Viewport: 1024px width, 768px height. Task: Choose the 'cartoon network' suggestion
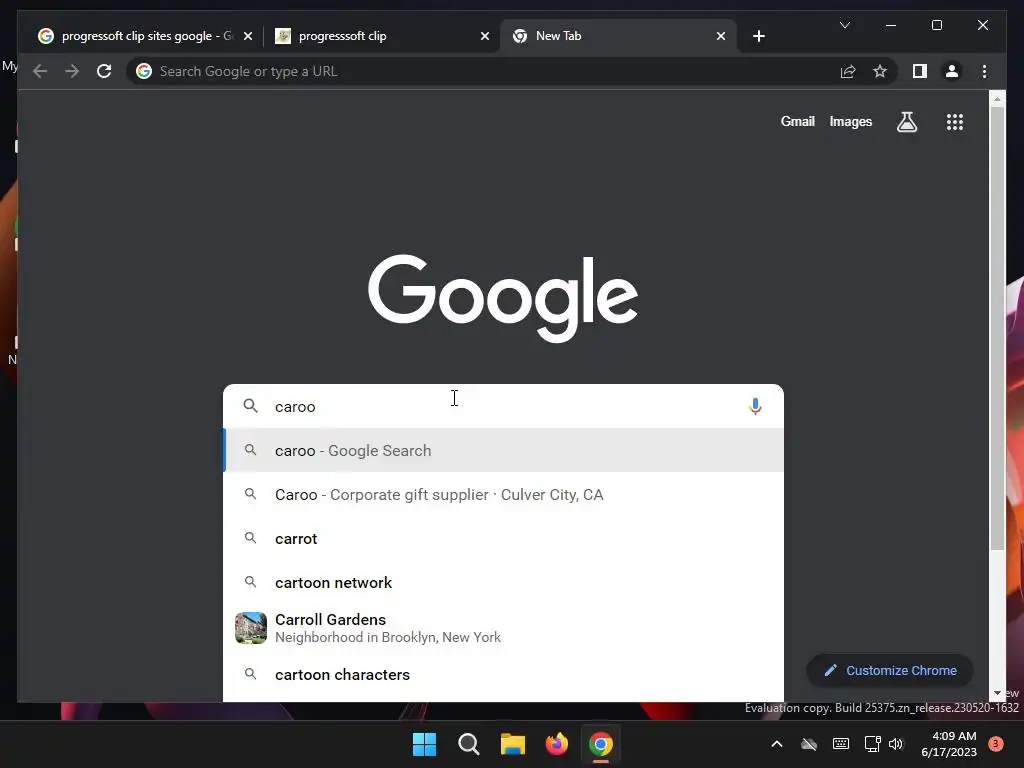[x=503, y=583]
